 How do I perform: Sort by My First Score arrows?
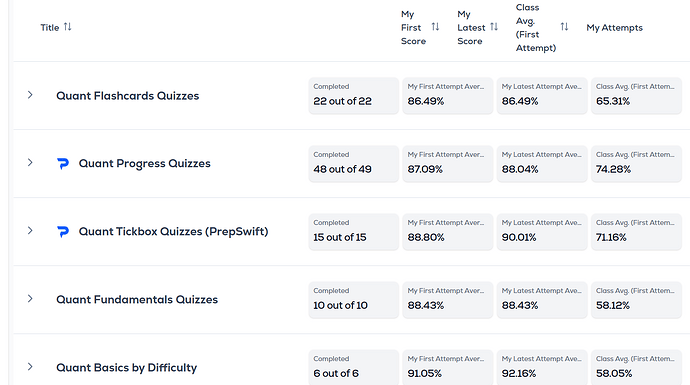[435, 27]
